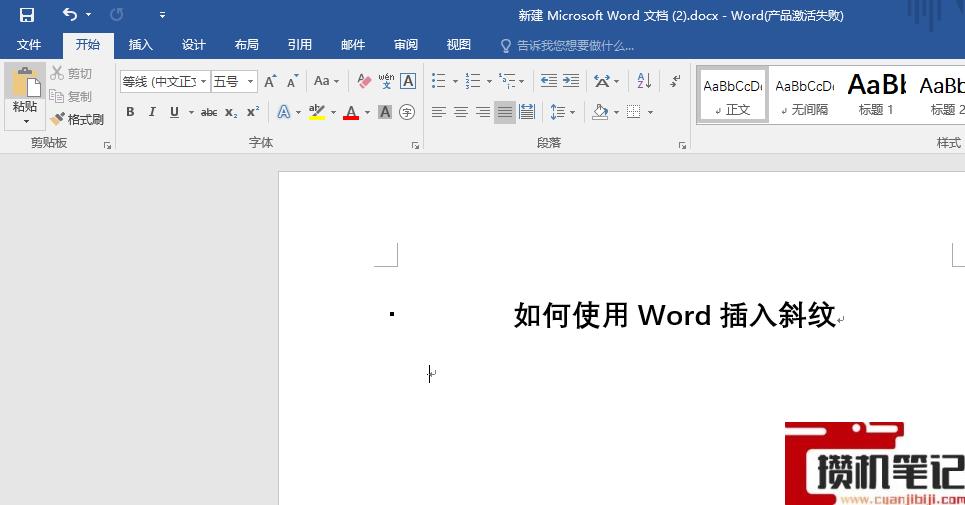Save the document with floppy icon
The height and width of the screenshot is (505, 965).
[x=26, y=15]
